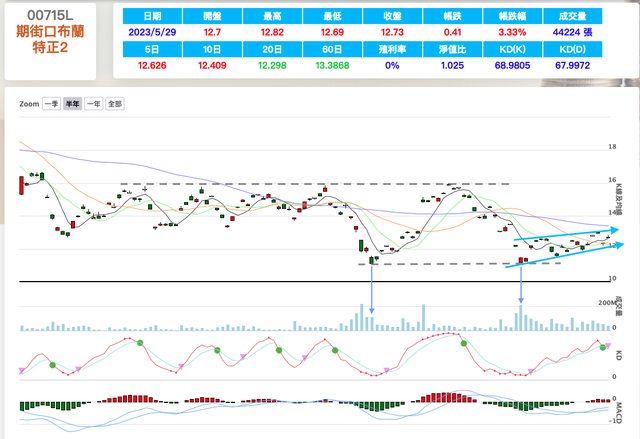Screen dimensions: 640x439
Task: Click the 18 price axis label
Action: (x=612, y=147)
